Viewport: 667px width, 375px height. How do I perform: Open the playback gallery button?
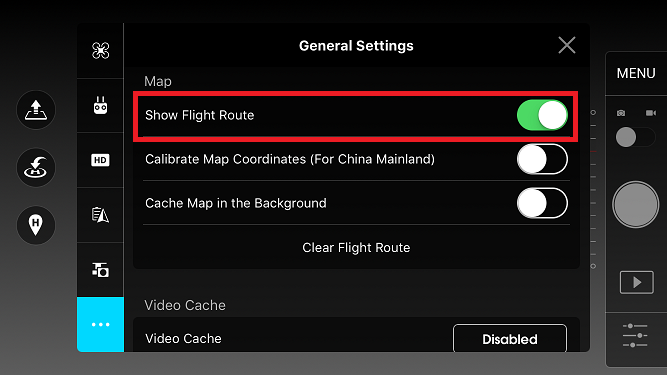coord(636,282)
